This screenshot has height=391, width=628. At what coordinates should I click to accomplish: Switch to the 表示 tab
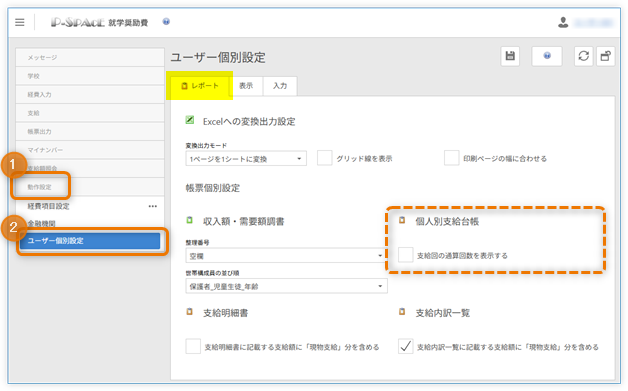point(246,86)
